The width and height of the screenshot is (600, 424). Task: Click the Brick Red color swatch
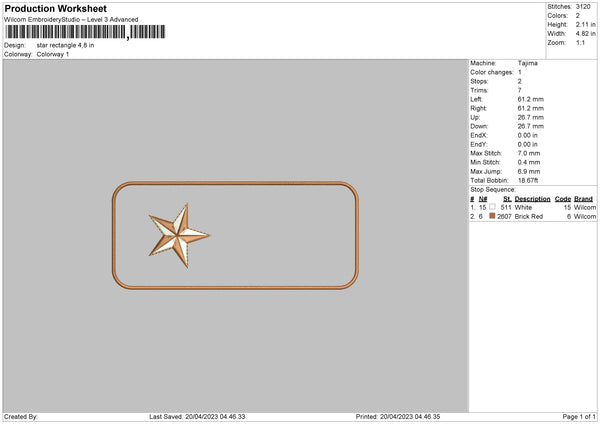pos(492,216)
